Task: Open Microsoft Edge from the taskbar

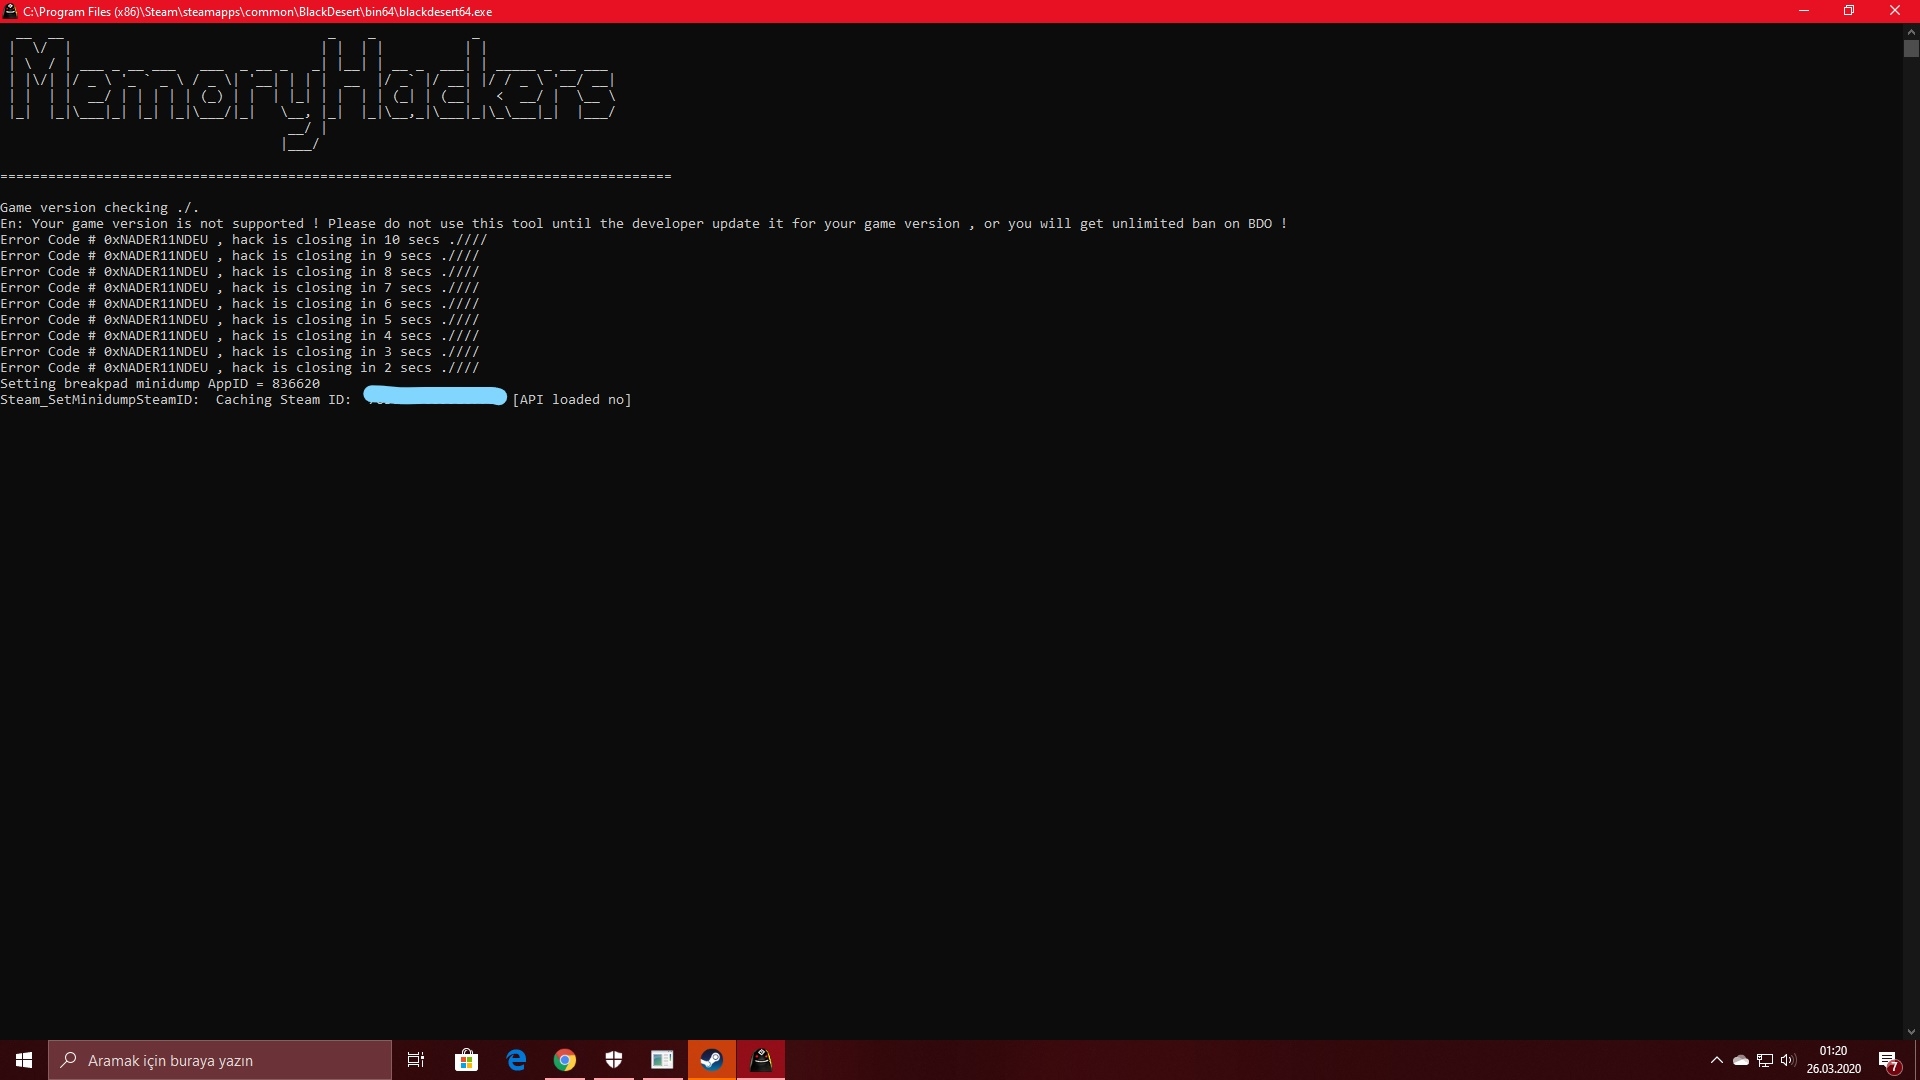Action: click(516, 1060)
